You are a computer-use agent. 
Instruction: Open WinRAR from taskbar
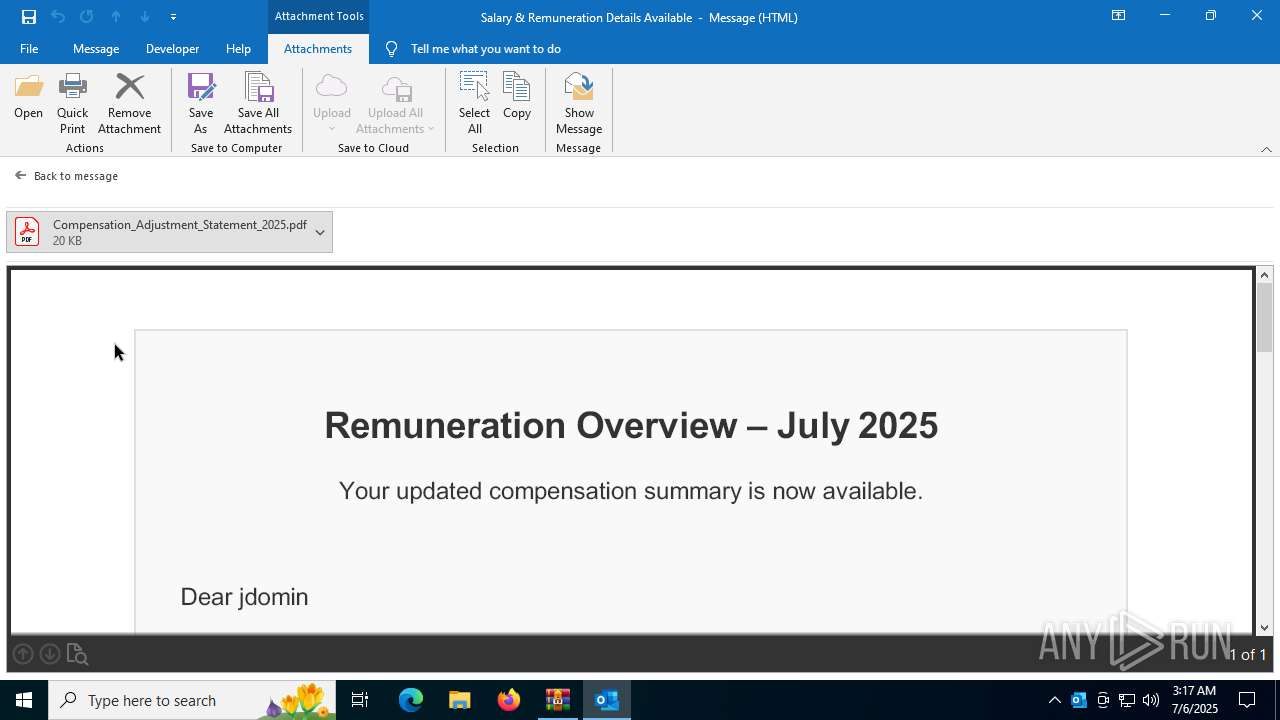557,700
